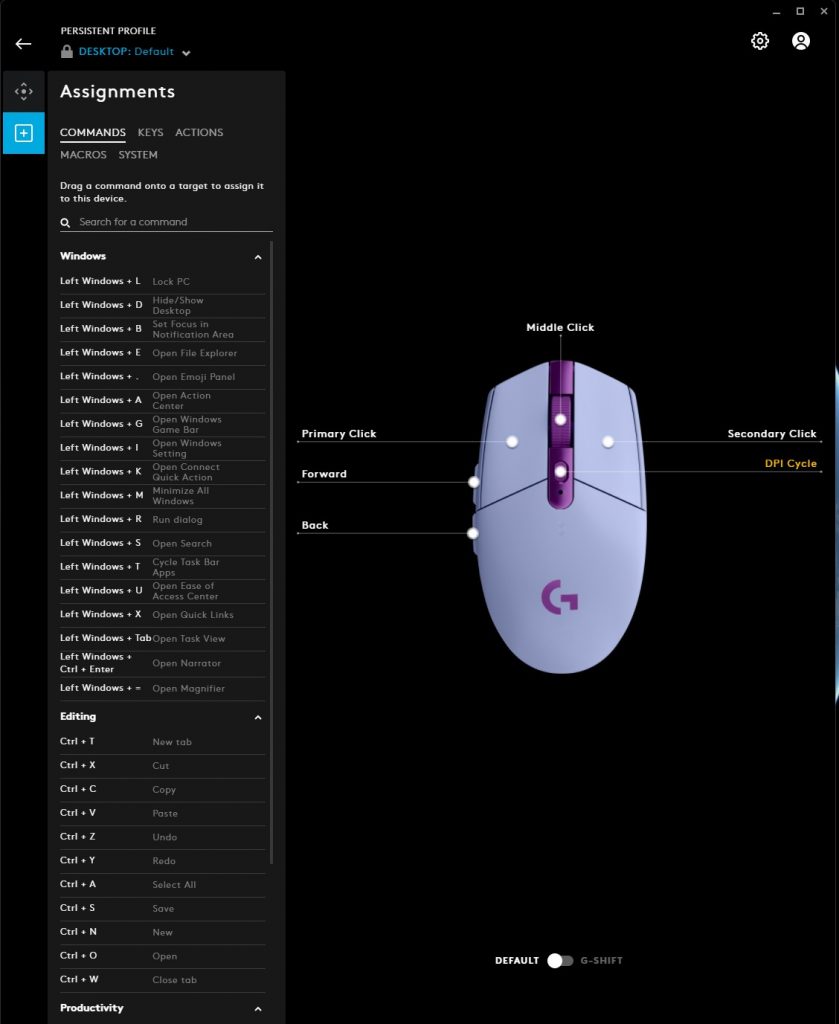
Task: Click the Secondary Click label
Action: coord(772,434)
